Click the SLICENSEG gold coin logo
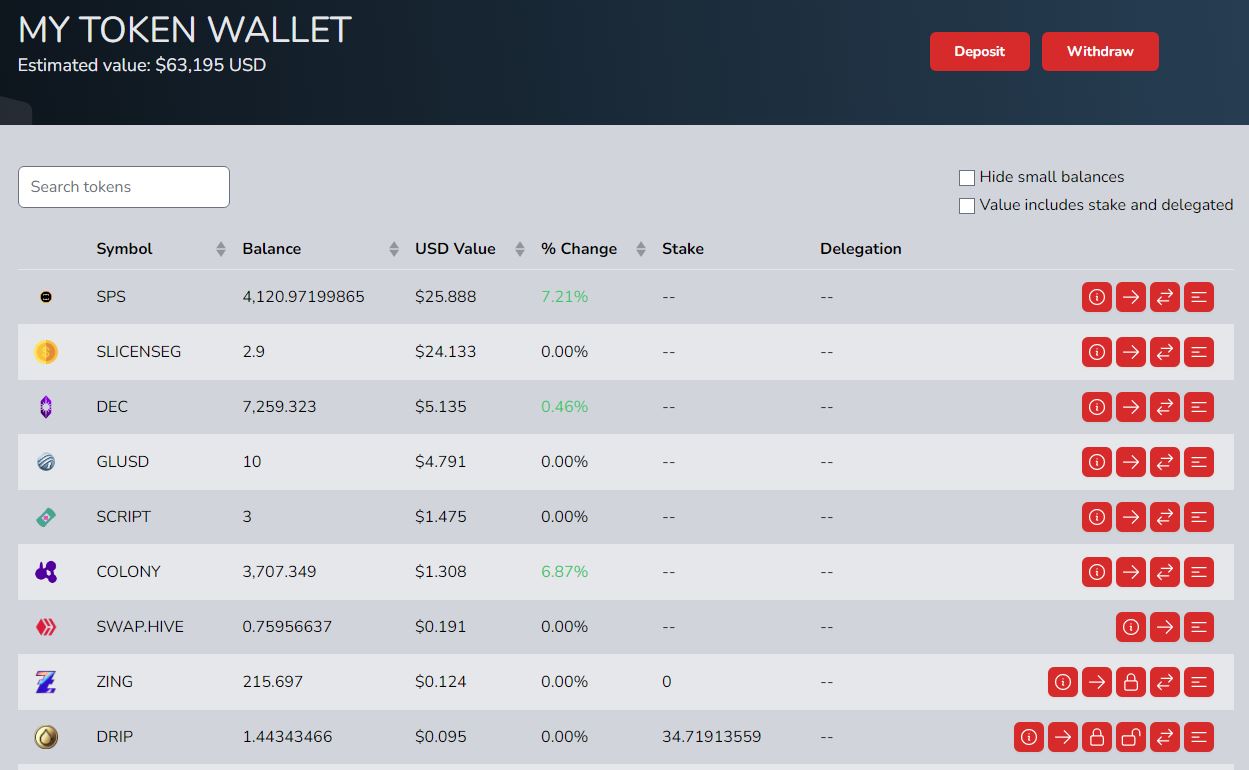Screen dimensions: 1249x770 click(46, 352)
